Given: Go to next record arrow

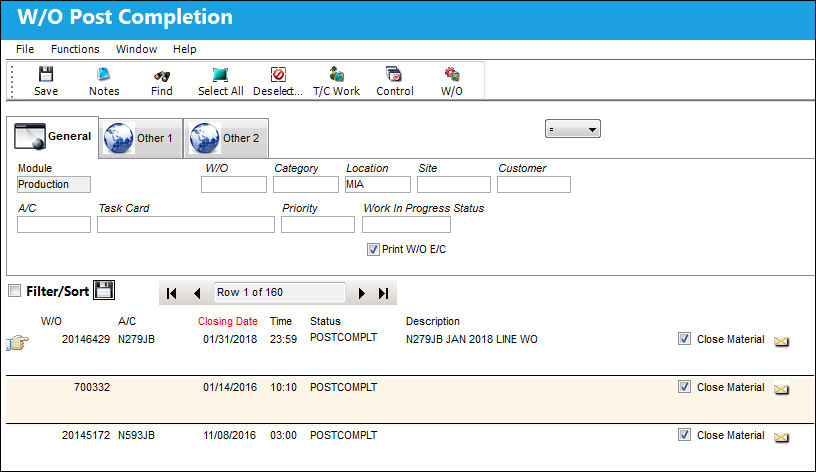Looking at the screenshot, I should click(x=361, y=293).
